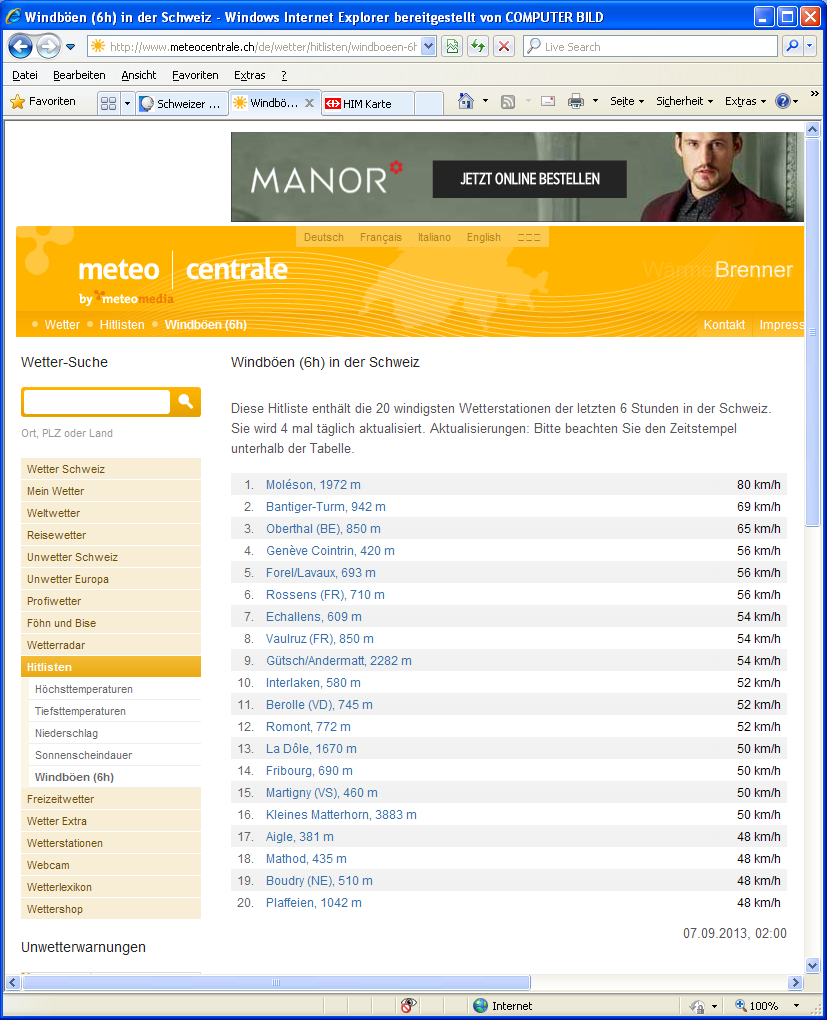The height and width of the screenshot is (1020, 827).
Task: Switch site language to Français
Action: (x=381, y=237)
